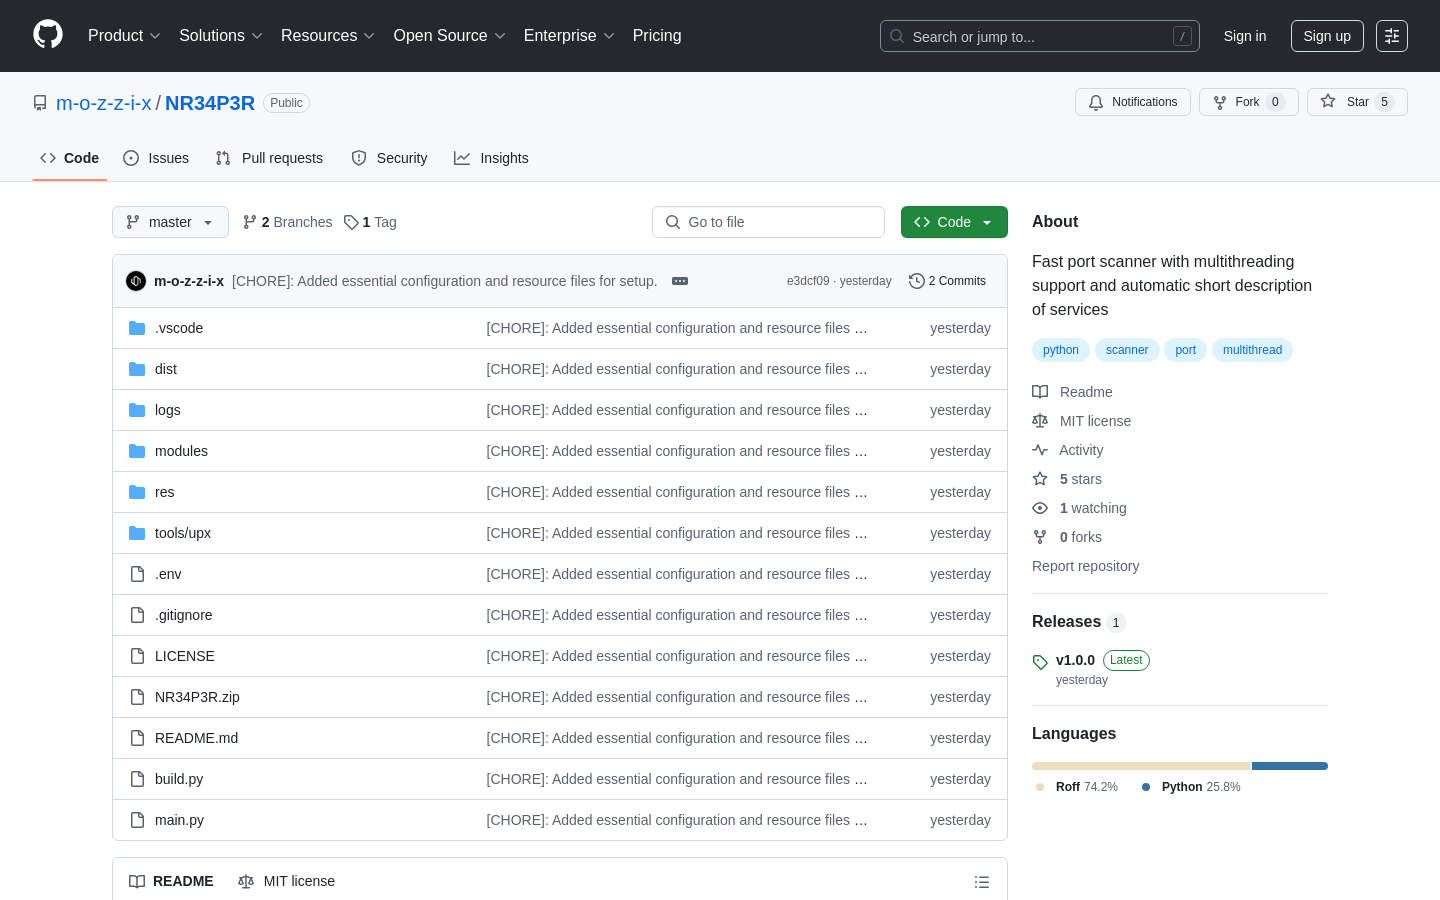Open the NR34P3R.zip file
Screen dimensions: 1440x900
tap(197, 697)
